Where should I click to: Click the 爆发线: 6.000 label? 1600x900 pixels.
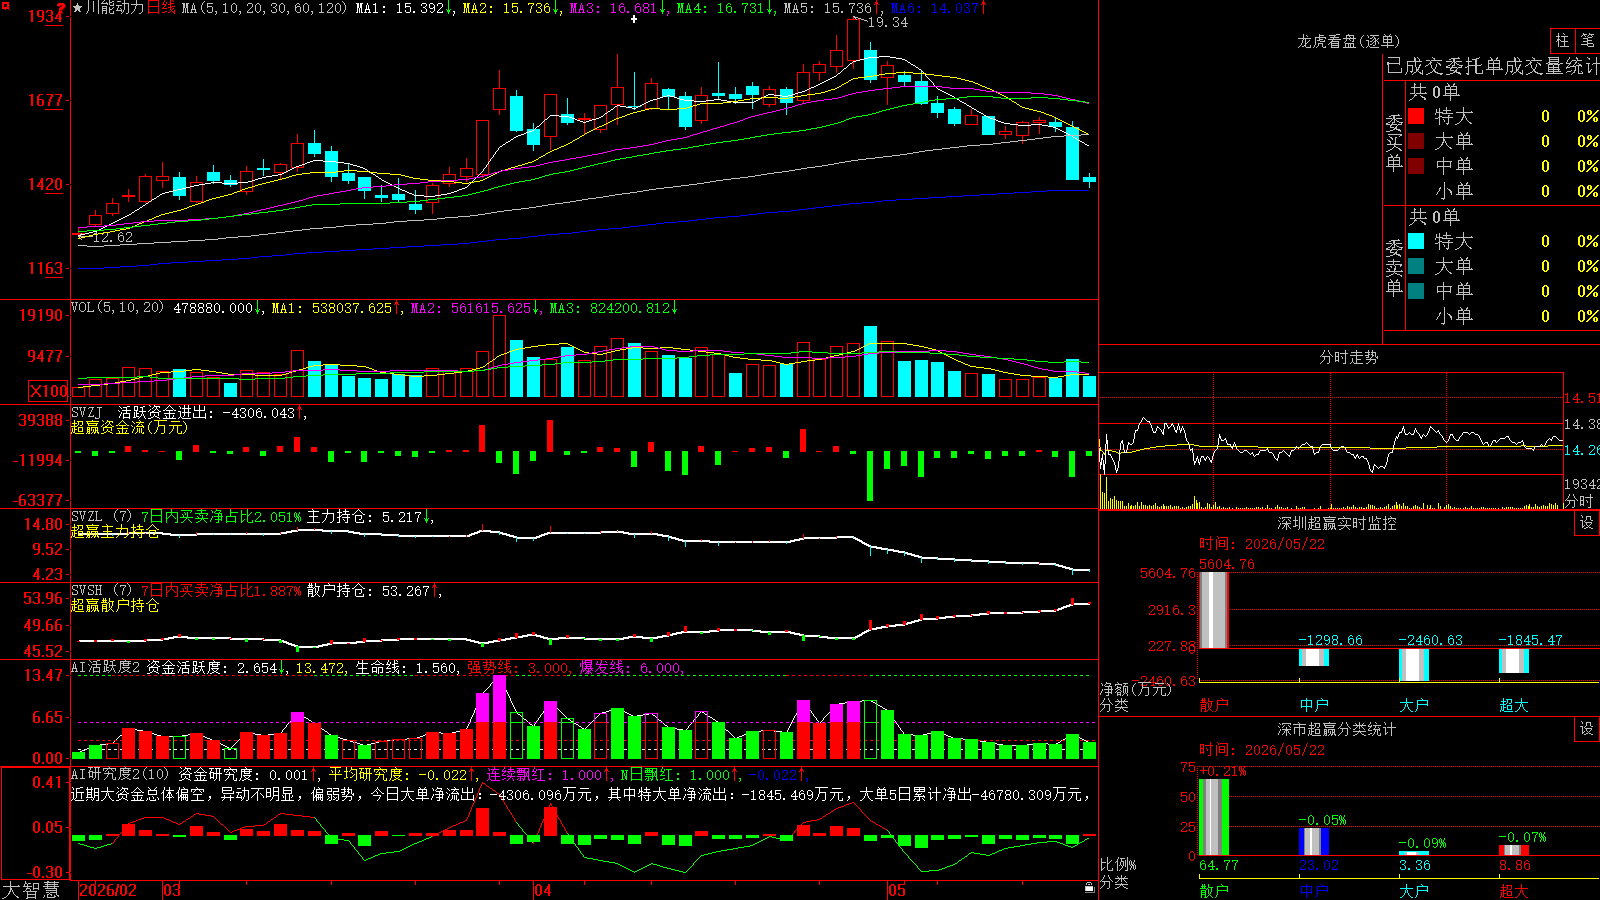[x=631, y=668]
